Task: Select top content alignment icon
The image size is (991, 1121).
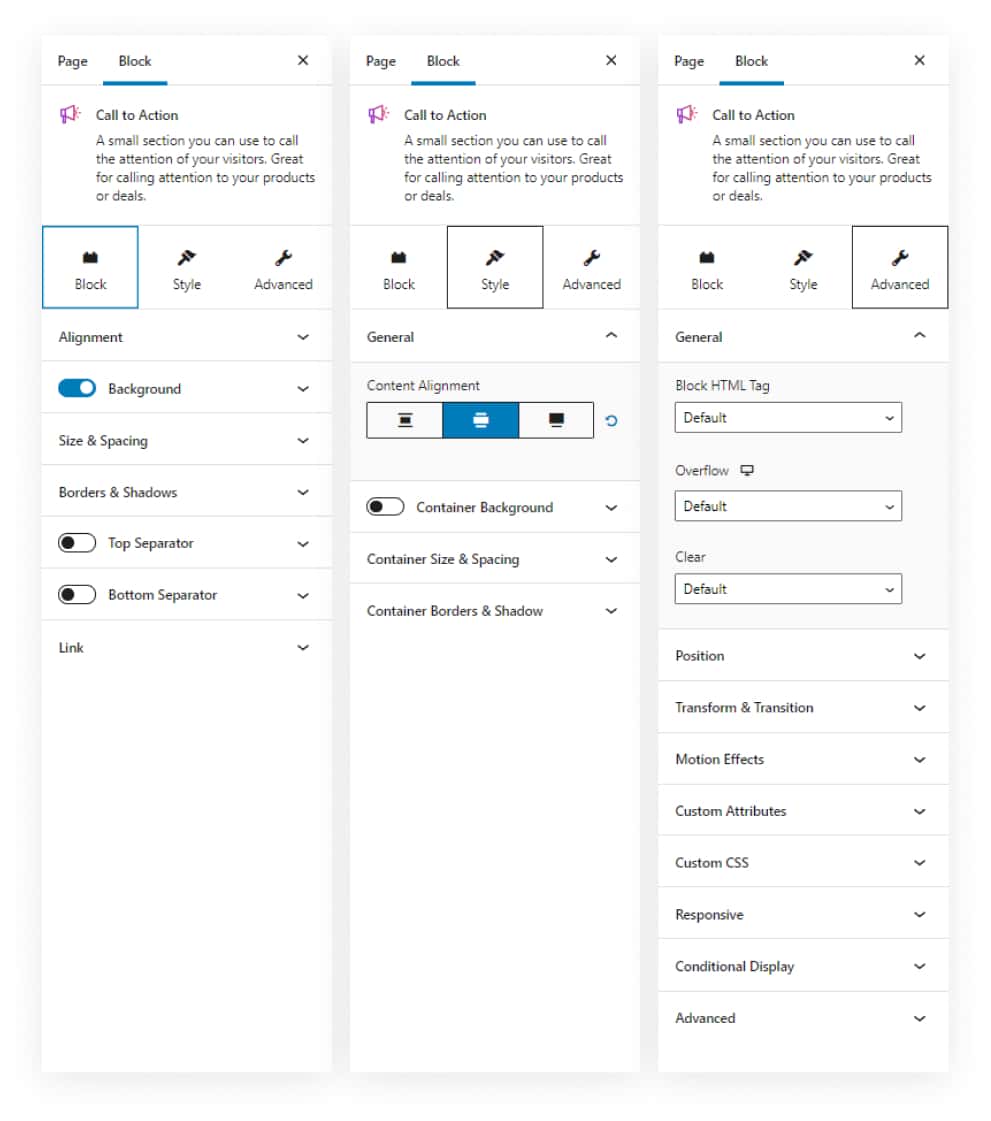Action: click(405, 420)
